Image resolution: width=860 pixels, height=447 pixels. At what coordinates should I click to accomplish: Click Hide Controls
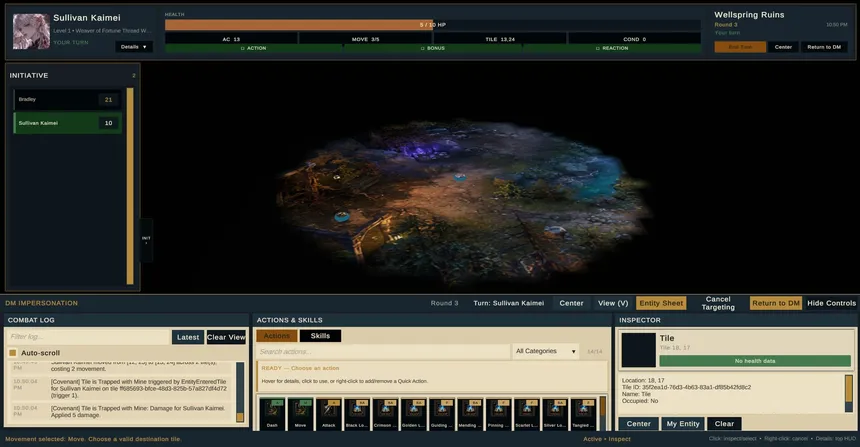[831, 303]
